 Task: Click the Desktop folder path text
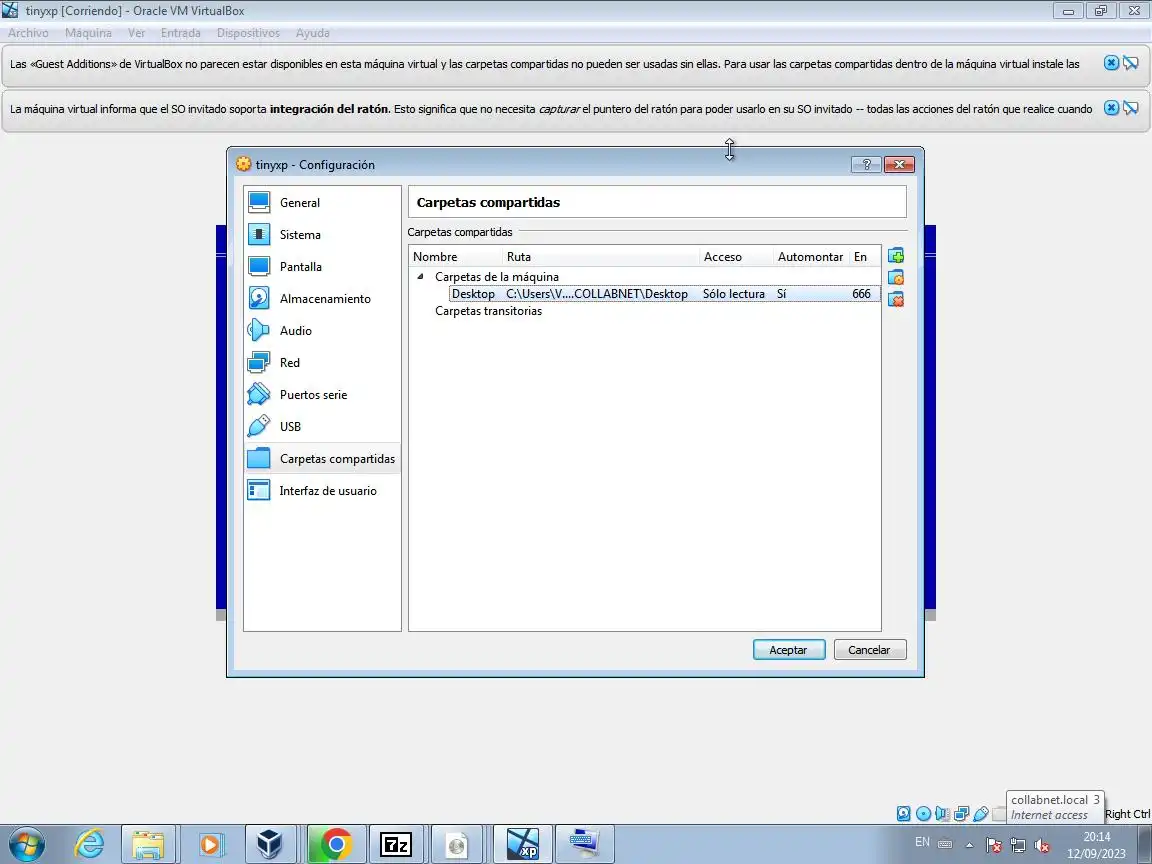coord(597,294)
